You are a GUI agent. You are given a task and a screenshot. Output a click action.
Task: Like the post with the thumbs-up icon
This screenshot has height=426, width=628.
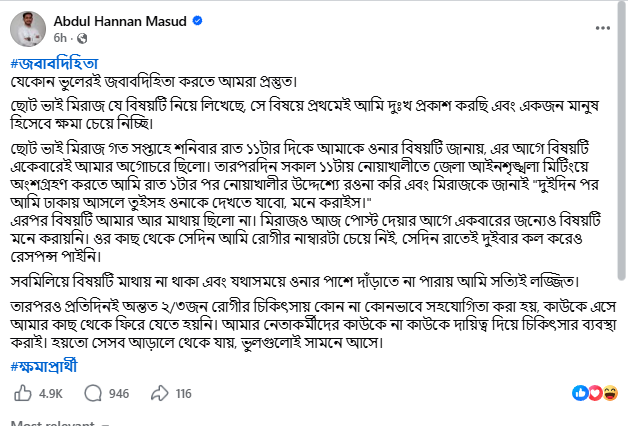(22, 394)
